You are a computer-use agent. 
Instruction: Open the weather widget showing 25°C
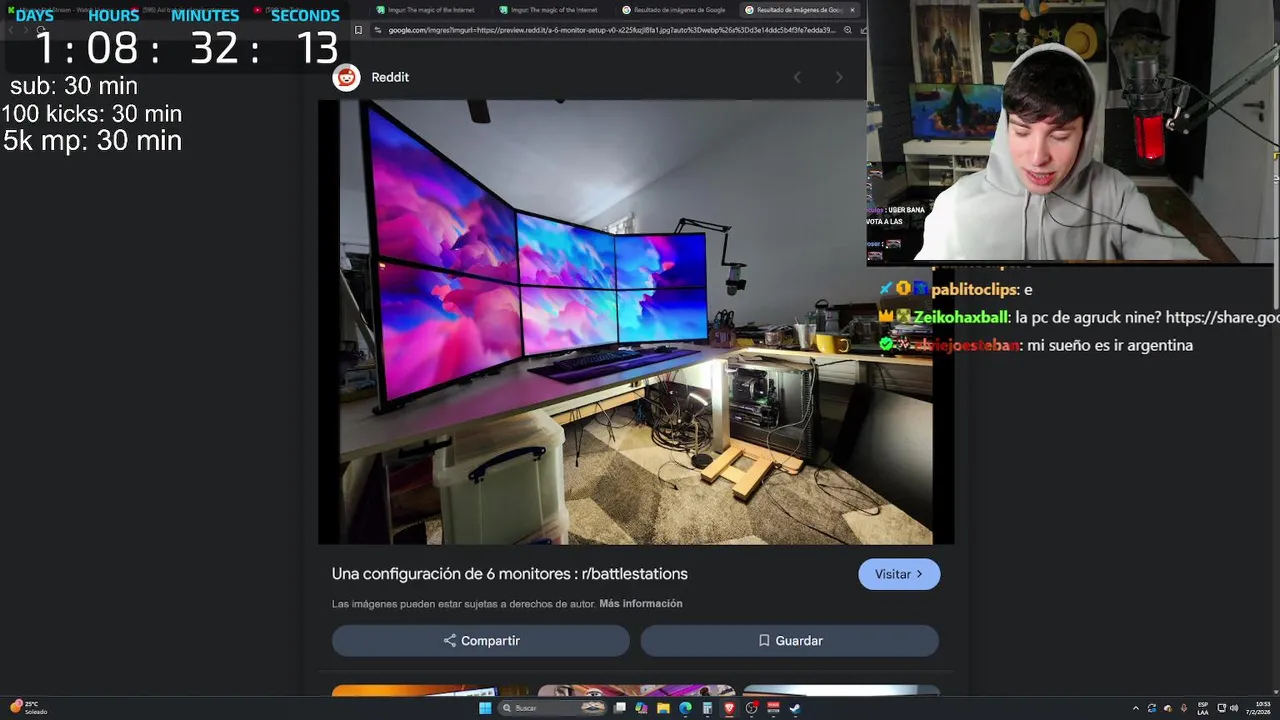(28, 708)
